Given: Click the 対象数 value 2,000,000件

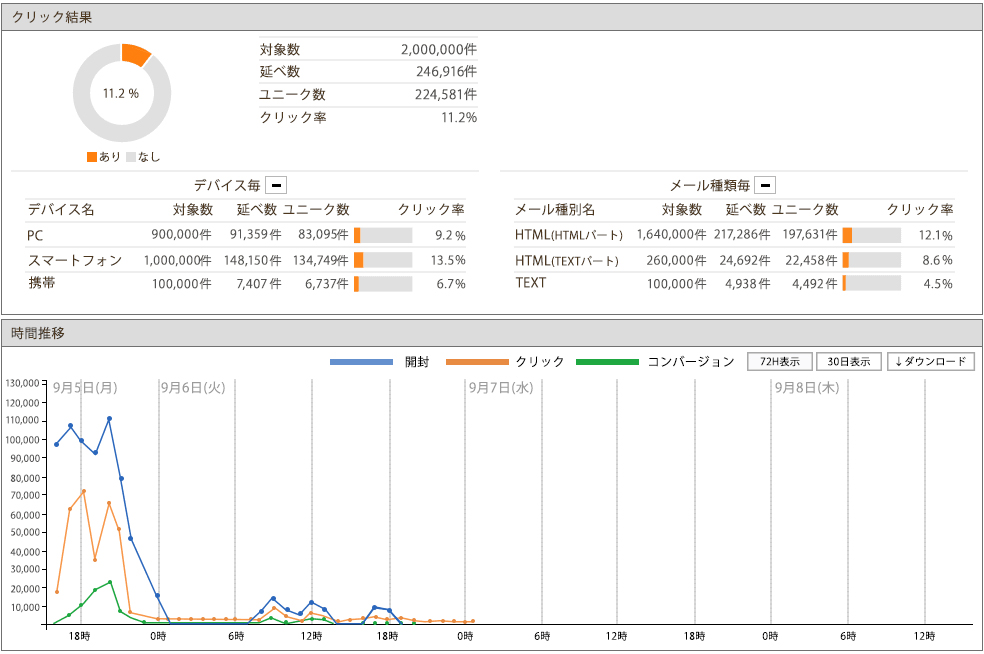Looking at the screenshot, I should (439, 50).
